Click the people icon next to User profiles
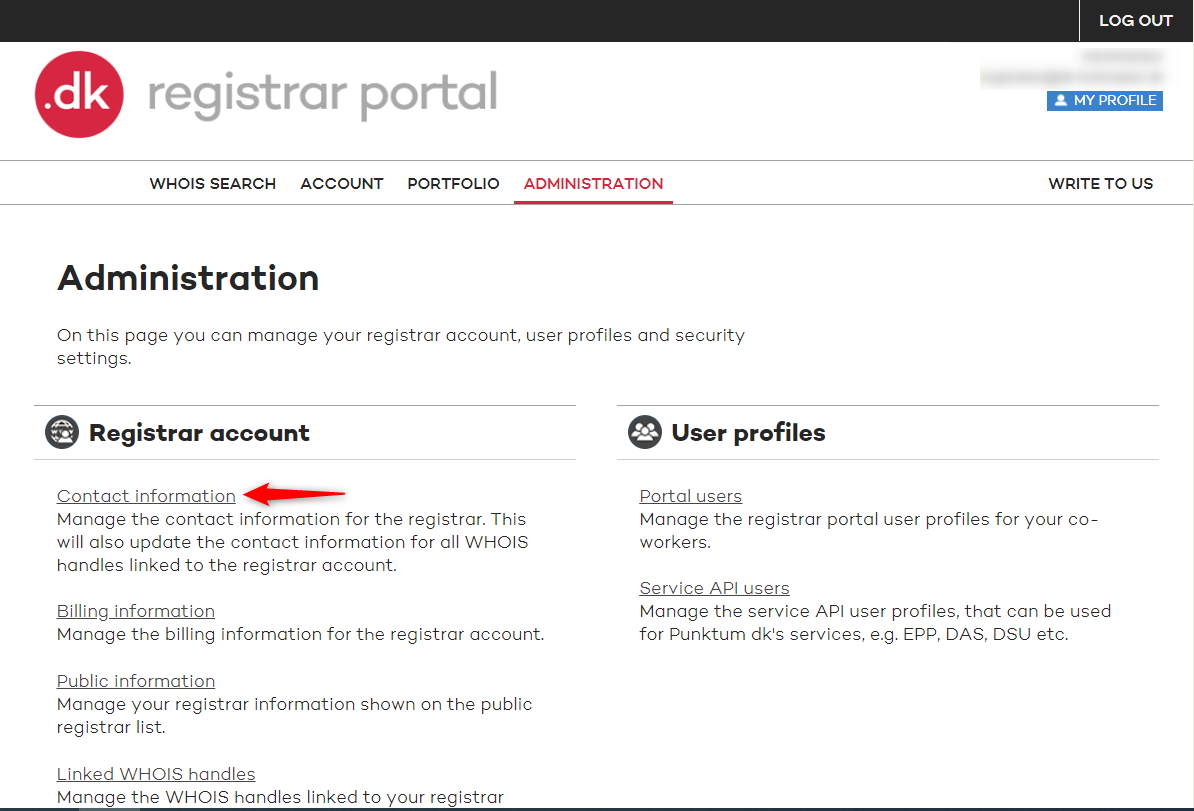Viewport: 1194px width, 811px height. [645, 432]
